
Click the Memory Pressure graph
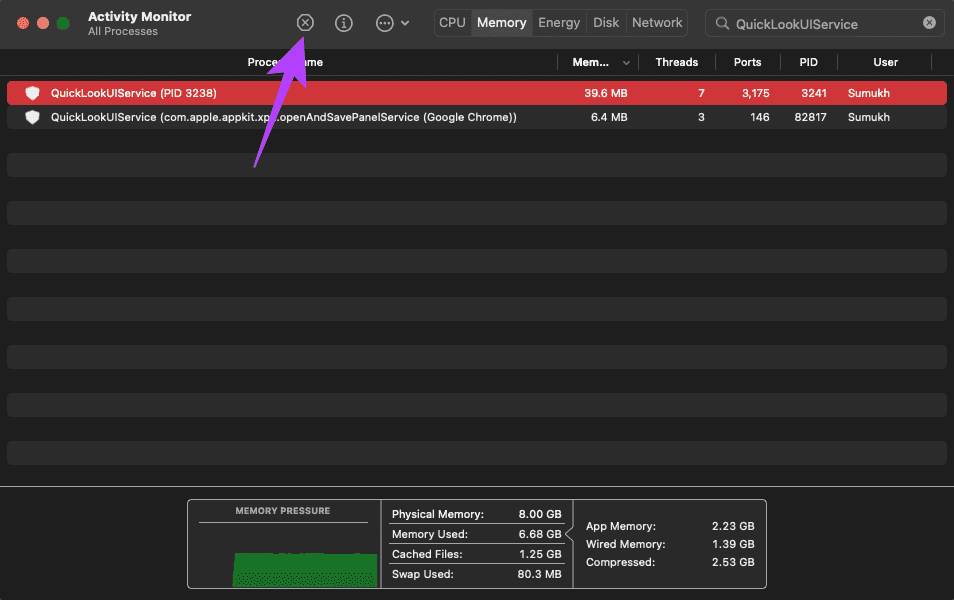284,544
